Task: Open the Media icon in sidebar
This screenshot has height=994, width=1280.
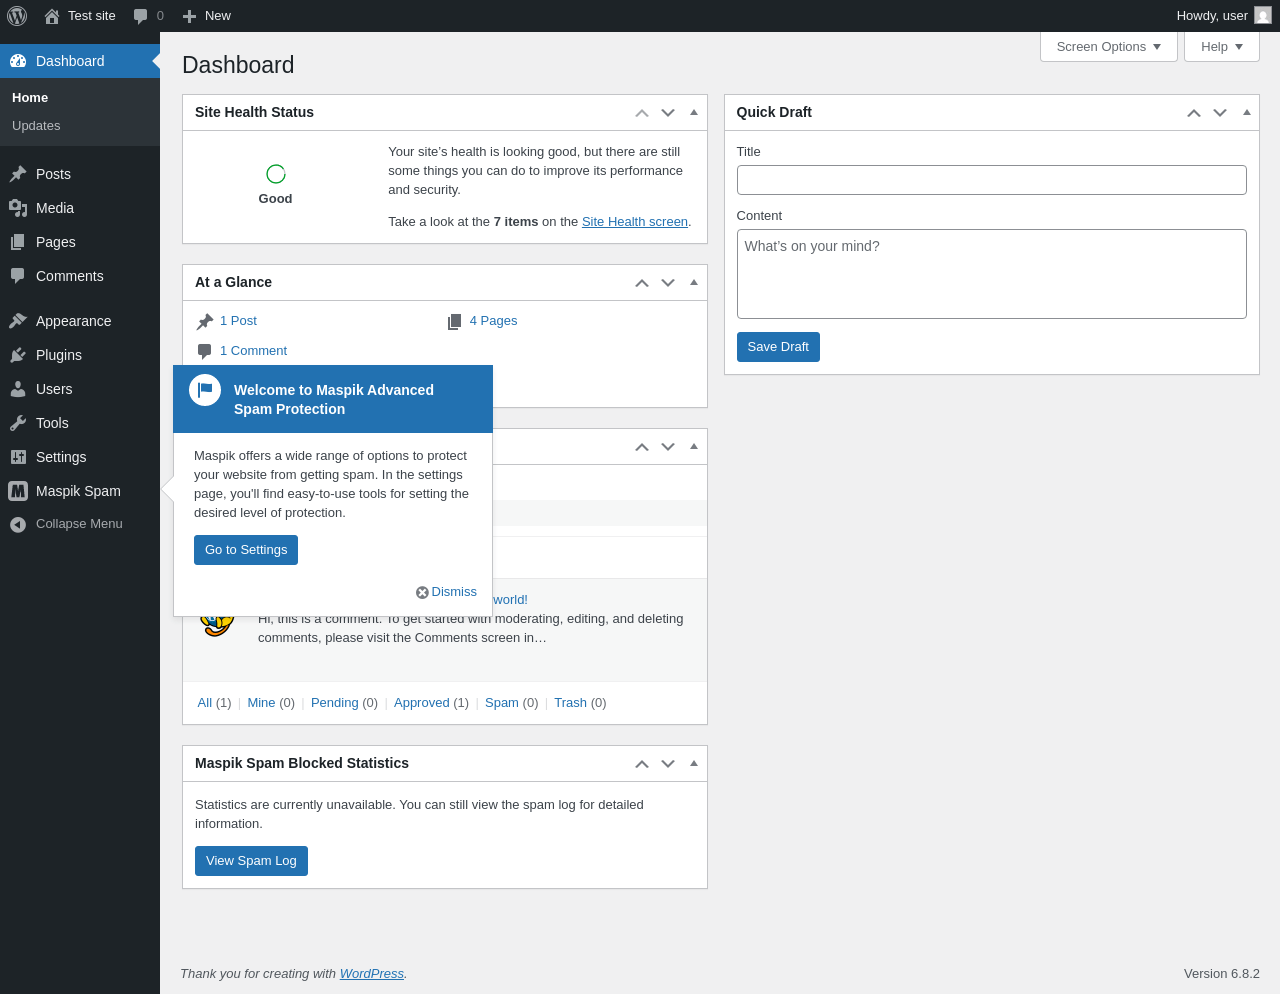Action: click(18, 208)
